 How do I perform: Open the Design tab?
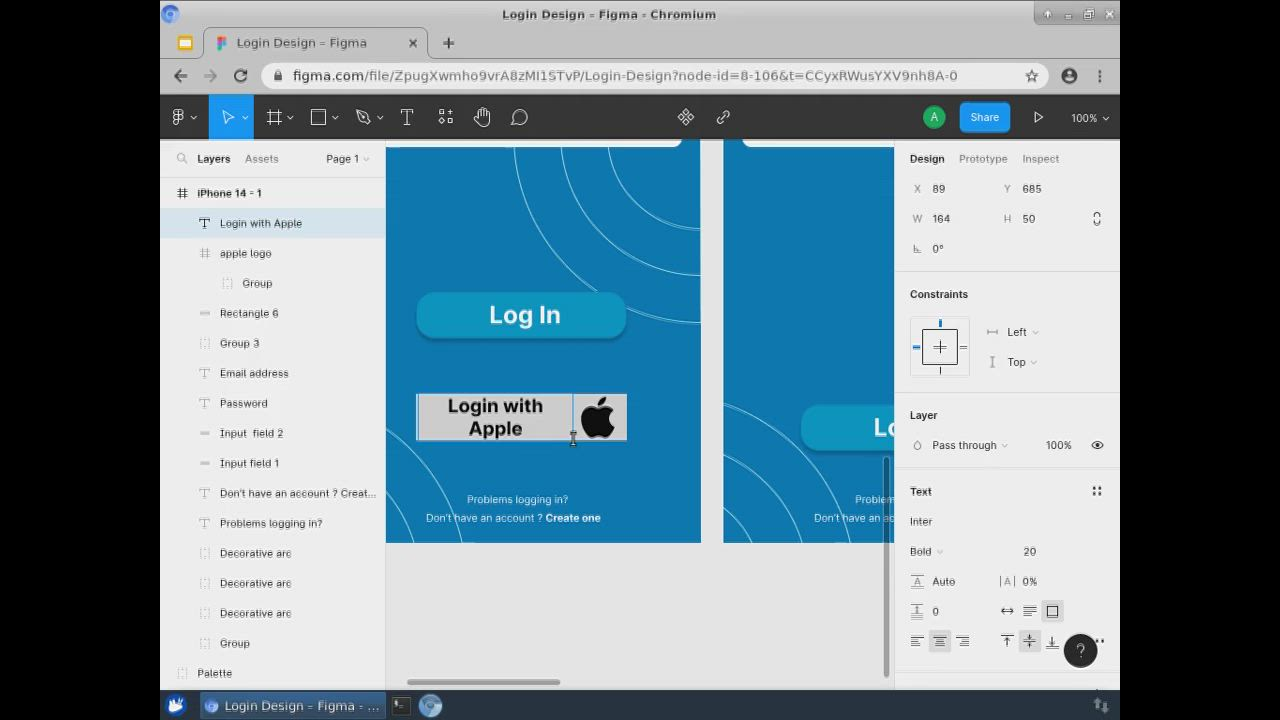click(927, 158)
